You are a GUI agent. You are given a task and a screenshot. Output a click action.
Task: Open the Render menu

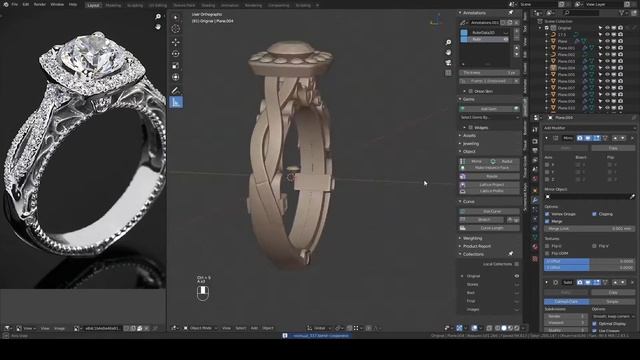40,4
